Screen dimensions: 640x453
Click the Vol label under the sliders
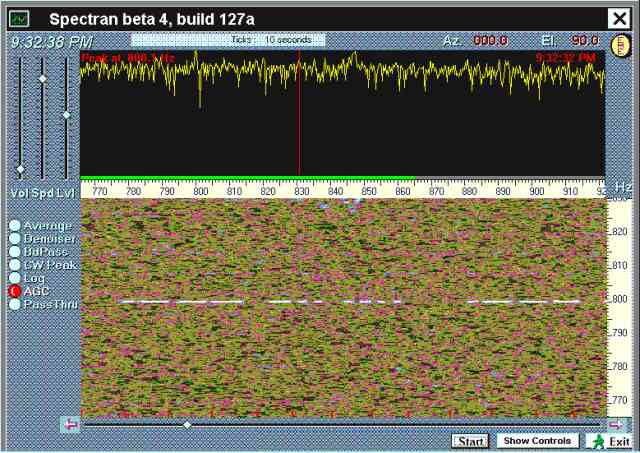pyautogui.click(x=19, y=193)
